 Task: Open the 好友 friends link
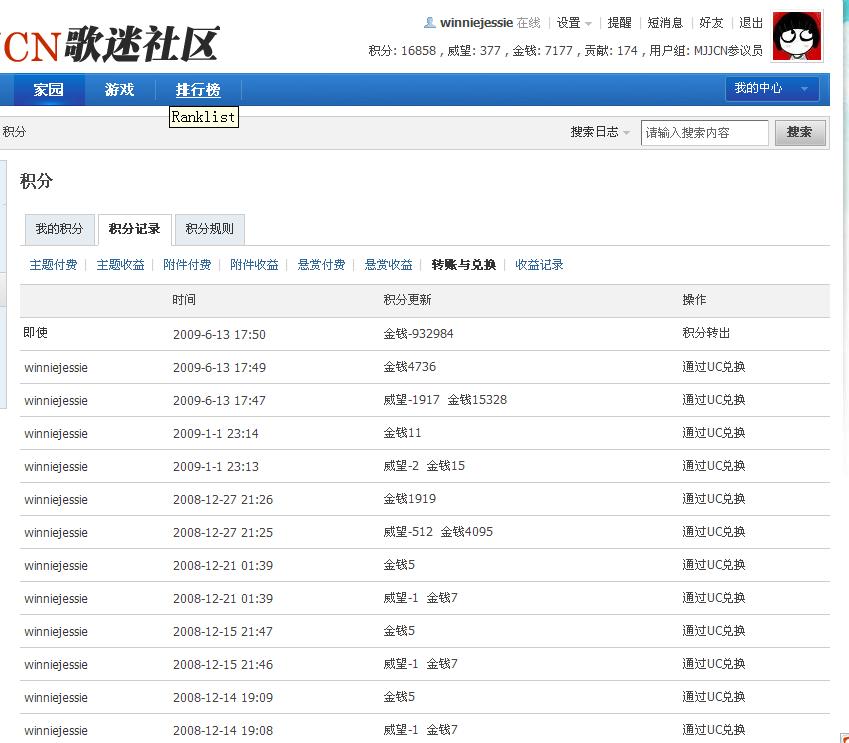(x=711, y=23)
